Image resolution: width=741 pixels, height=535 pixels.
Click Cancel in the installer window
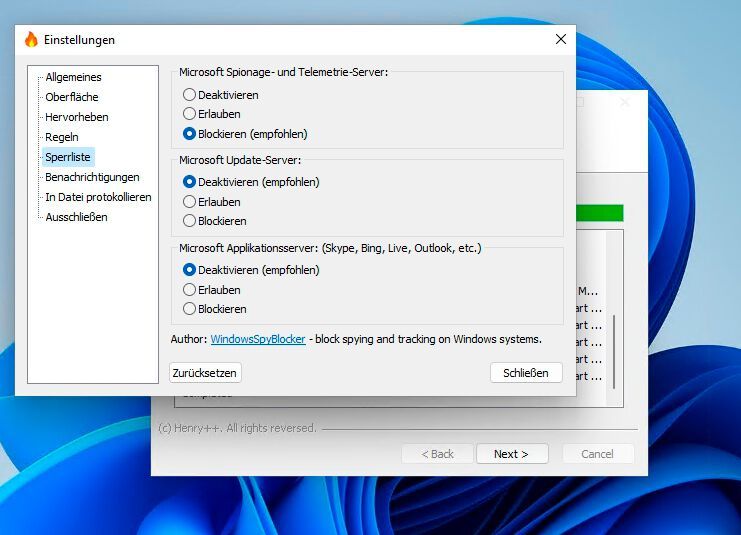pos(598,454)
